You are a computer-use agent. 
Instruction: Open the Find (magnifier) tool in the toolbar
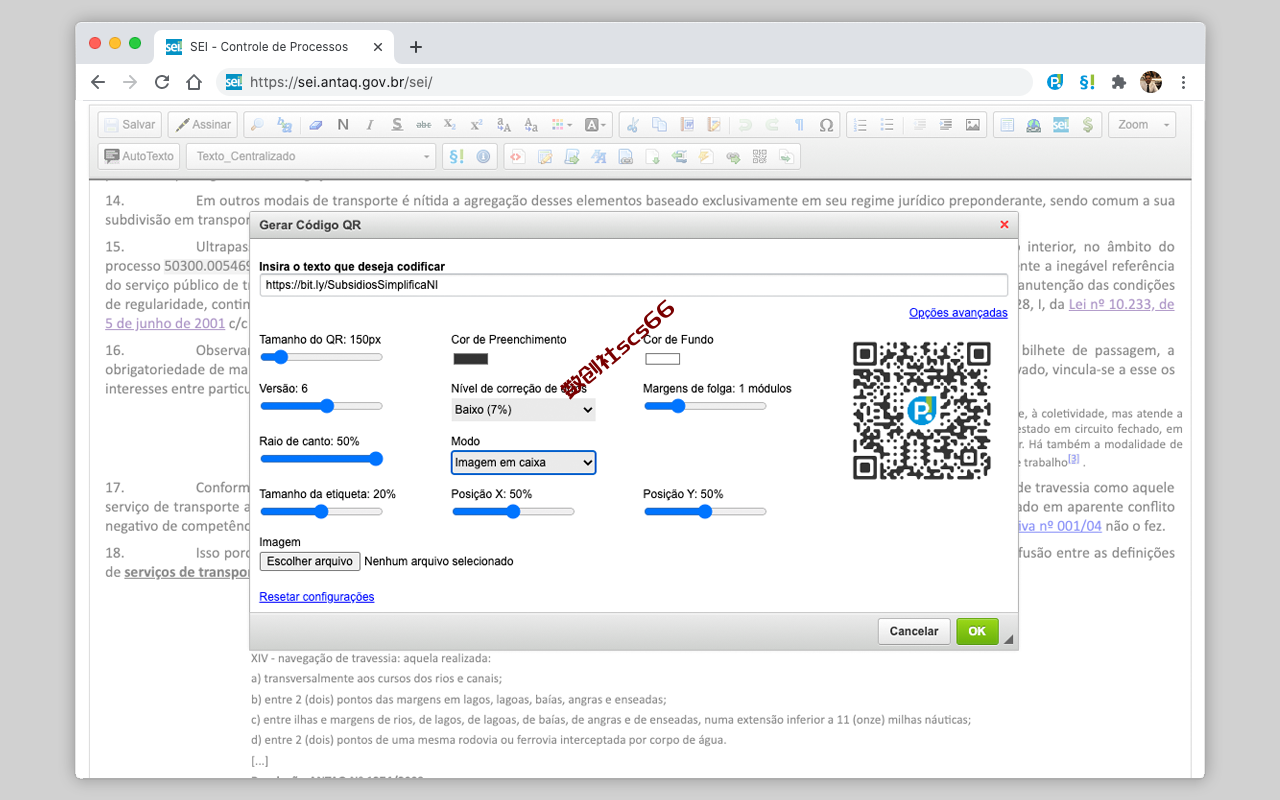pos(257,125)
